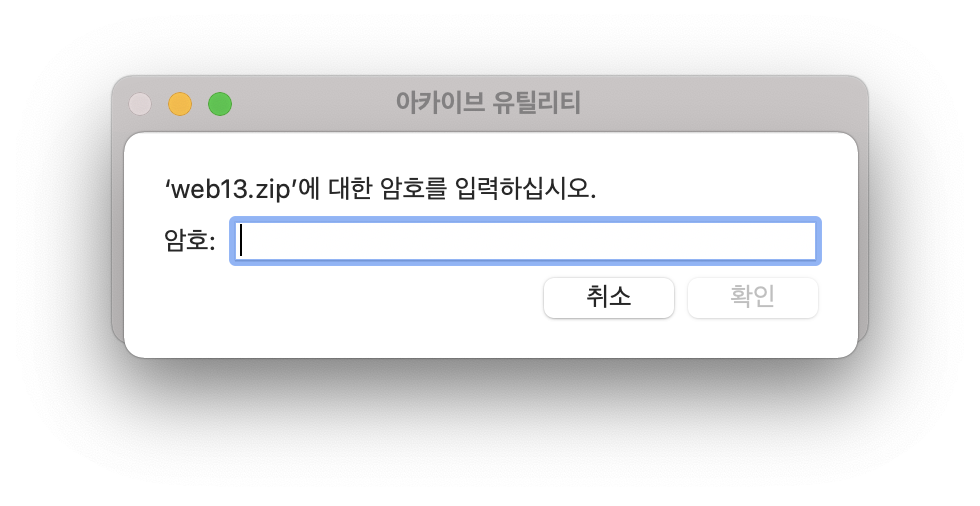The image size is (980, 506).
Task: Click the dimmed 확인 button
Action: (x=752, y=298)
